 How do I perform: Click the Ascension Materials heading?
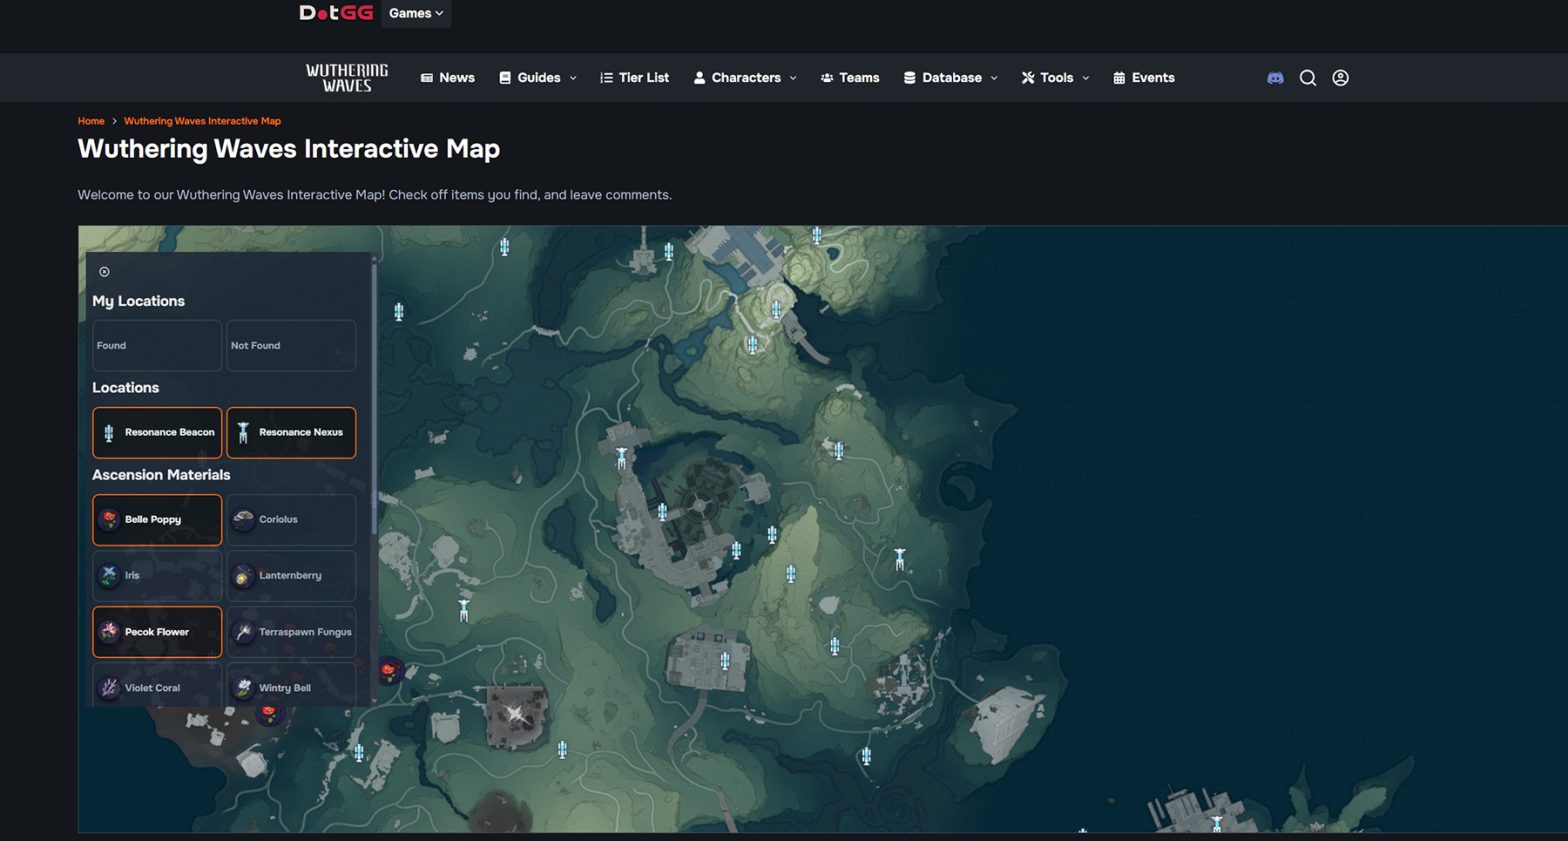161,475
